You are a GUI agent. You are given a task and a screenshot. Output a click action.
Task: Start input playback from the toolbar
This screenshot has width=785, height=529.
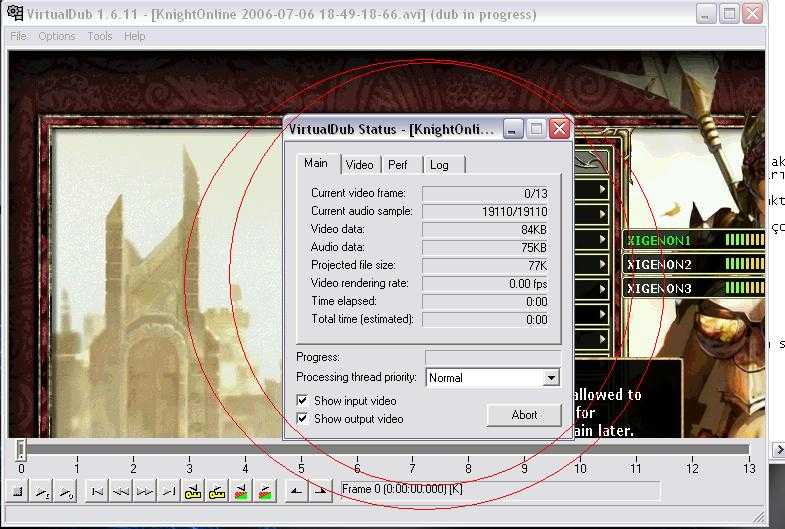[42, 491]
